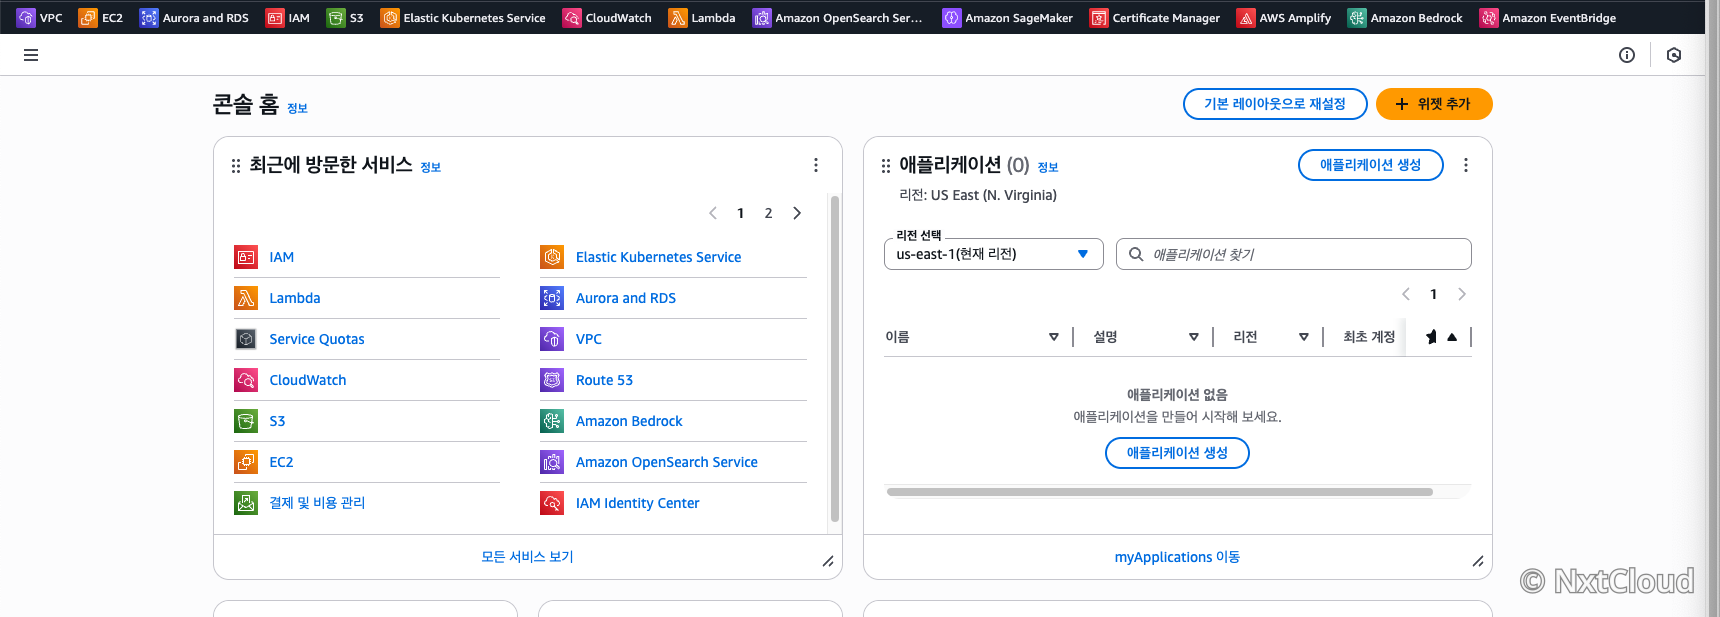Open Amazon Bedrock favorites shortcut
The image size is (1720, 617).
point(1405,18)
